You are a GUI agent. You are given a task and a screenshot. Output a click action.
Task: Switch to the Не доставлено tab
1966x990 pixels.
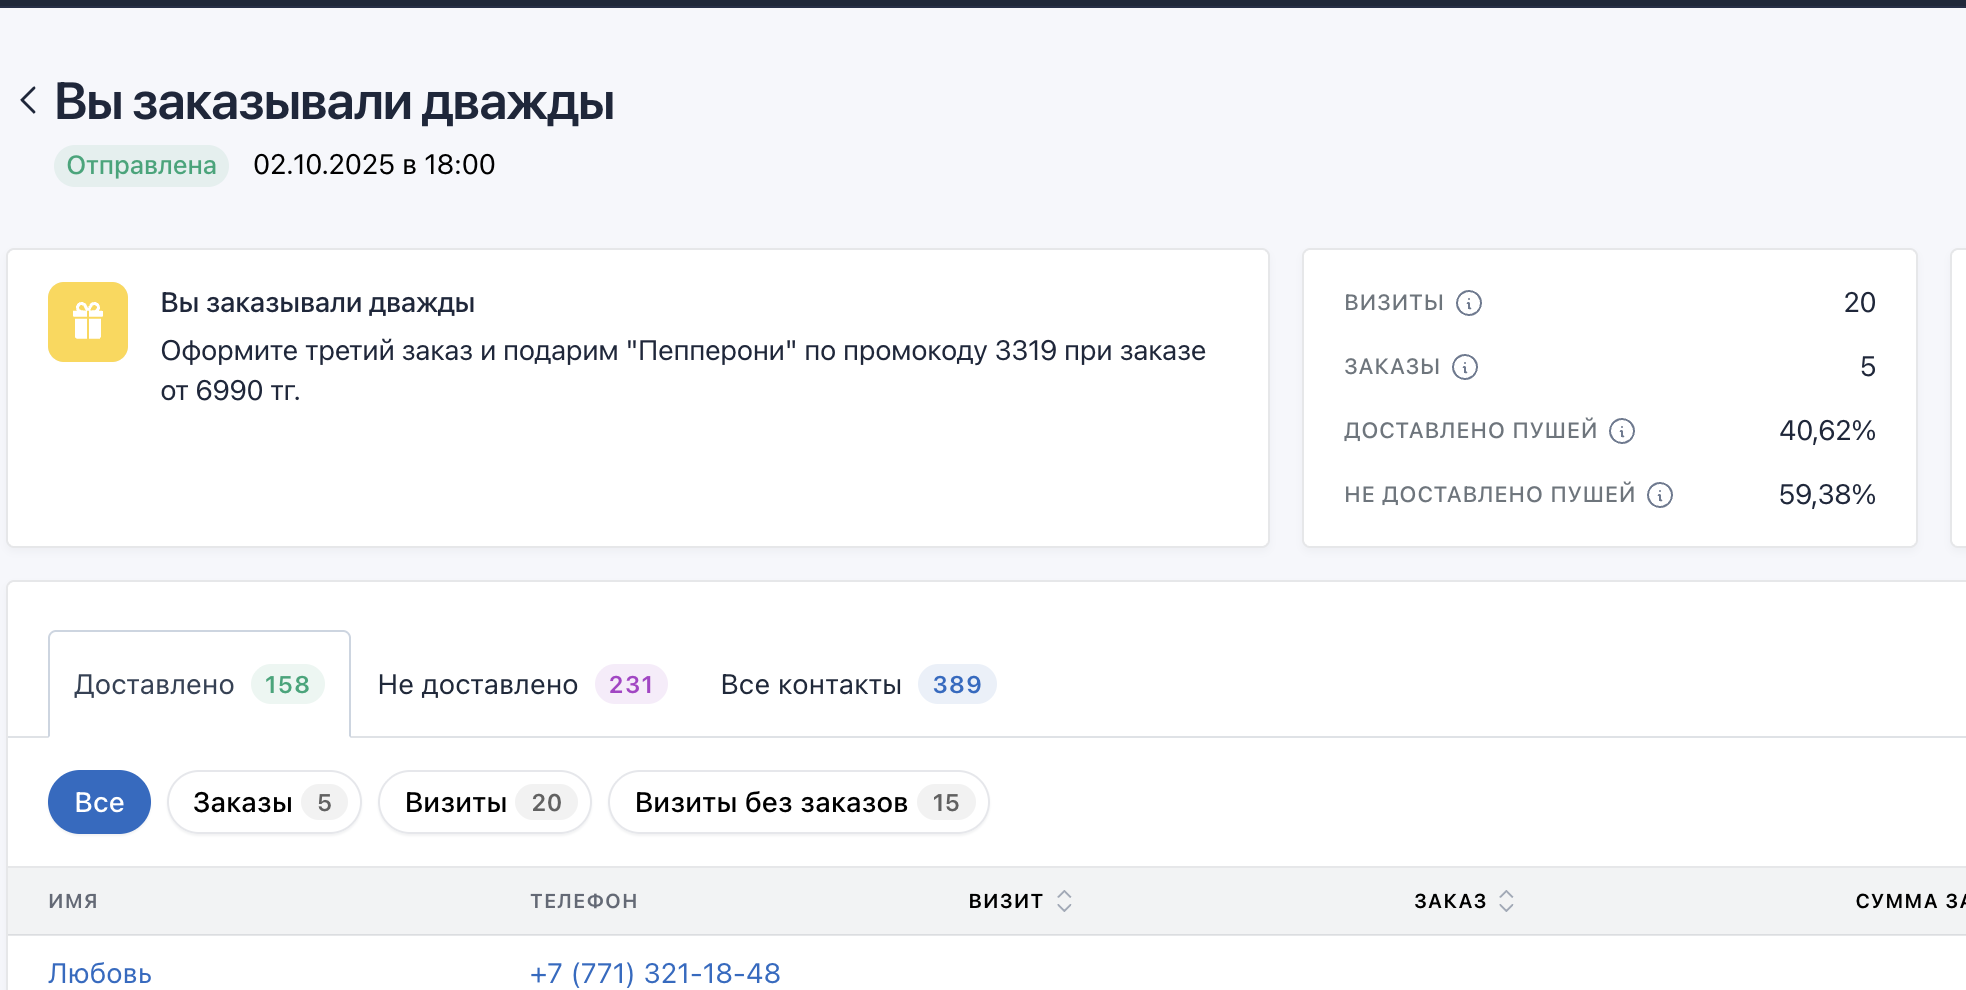click(520, 685)
